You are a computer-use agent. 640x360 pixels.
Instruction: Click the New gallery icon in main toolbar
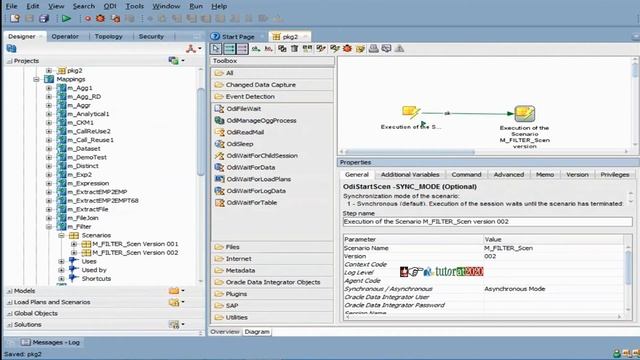click(x=15, y=18)
